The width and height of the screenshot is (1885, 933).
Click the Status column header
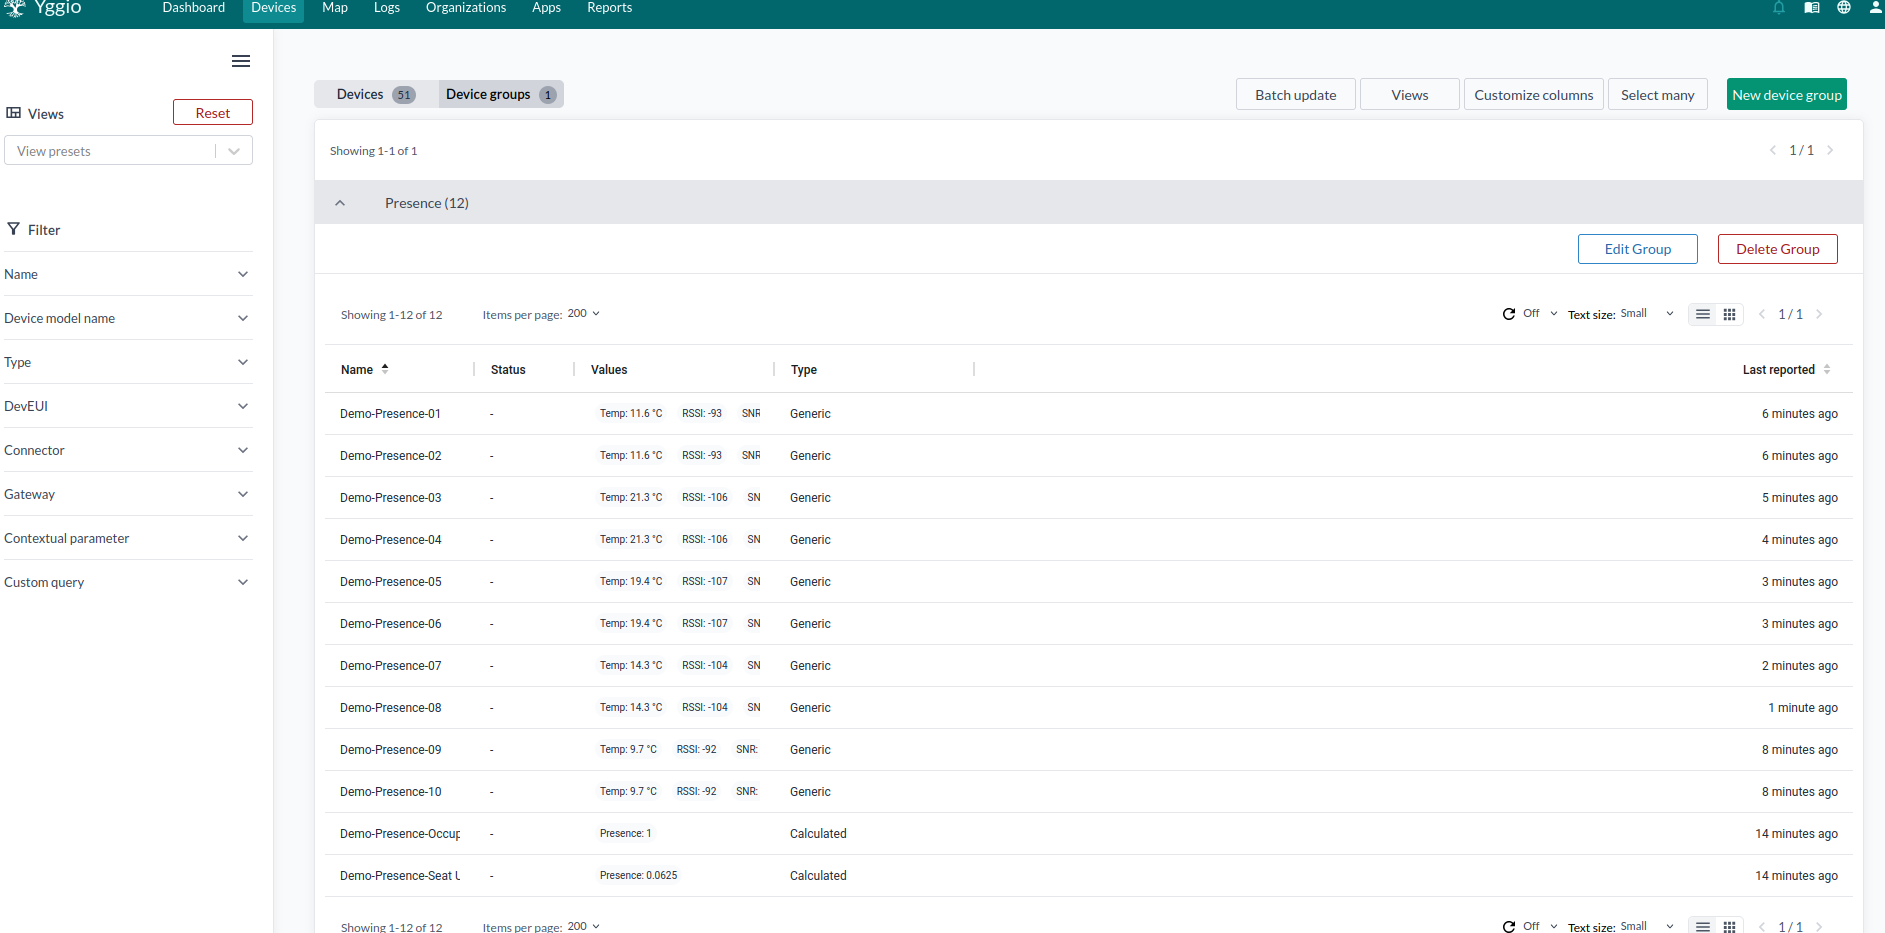coord(508,370)
